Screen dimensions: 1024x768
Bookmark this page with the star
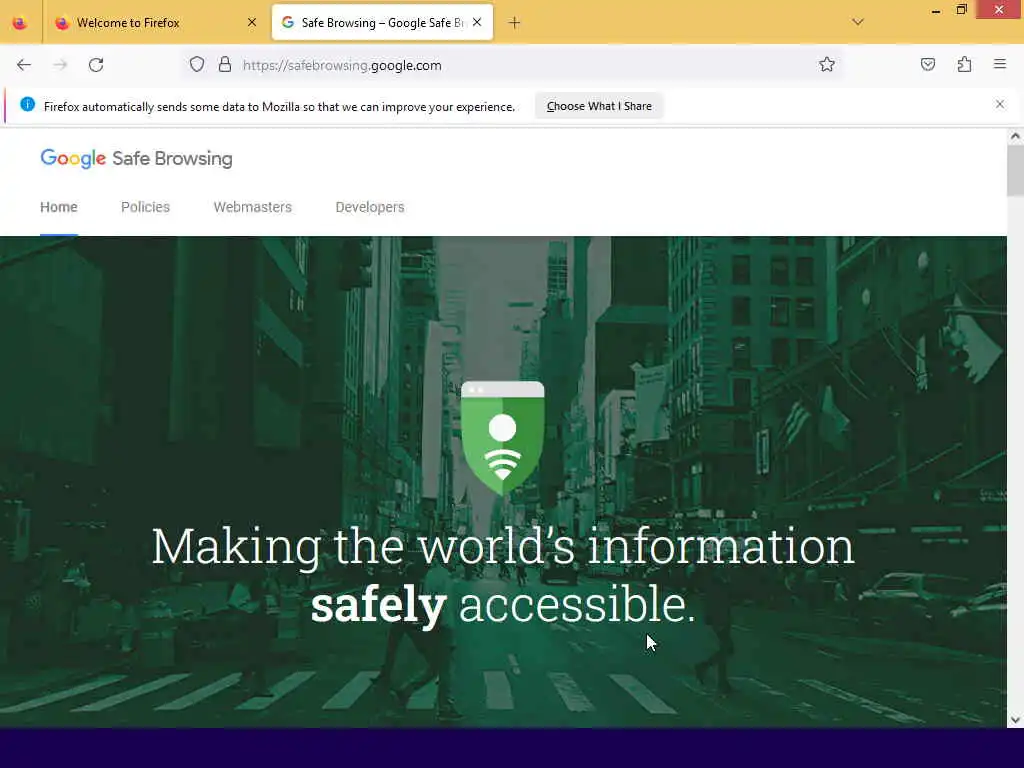pyautogui.click(x=827, y=64)
